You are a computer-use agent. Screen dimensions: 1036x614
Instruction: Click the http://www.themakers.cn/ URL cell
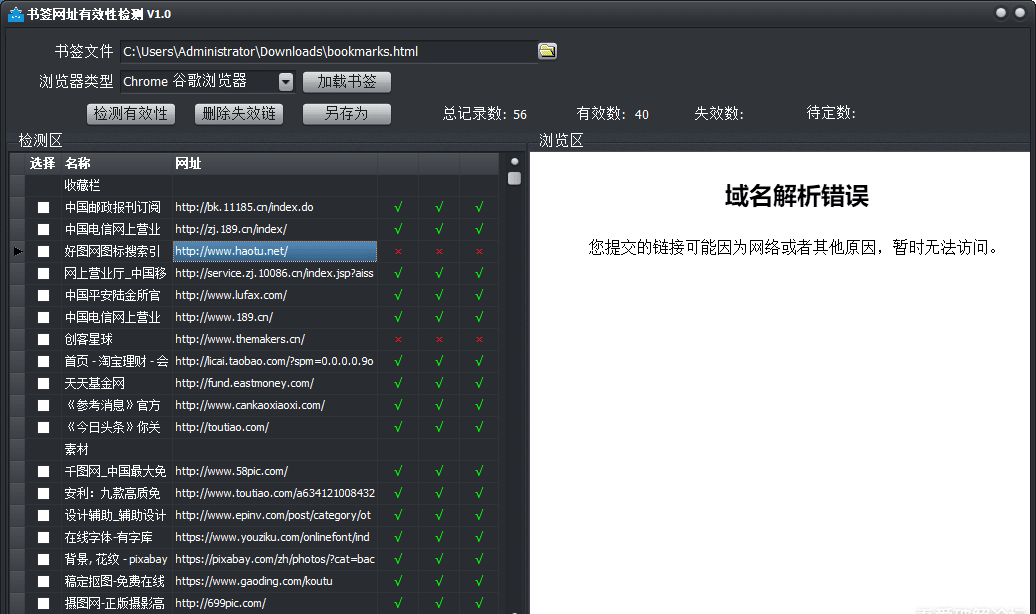[x=275, y=339]
